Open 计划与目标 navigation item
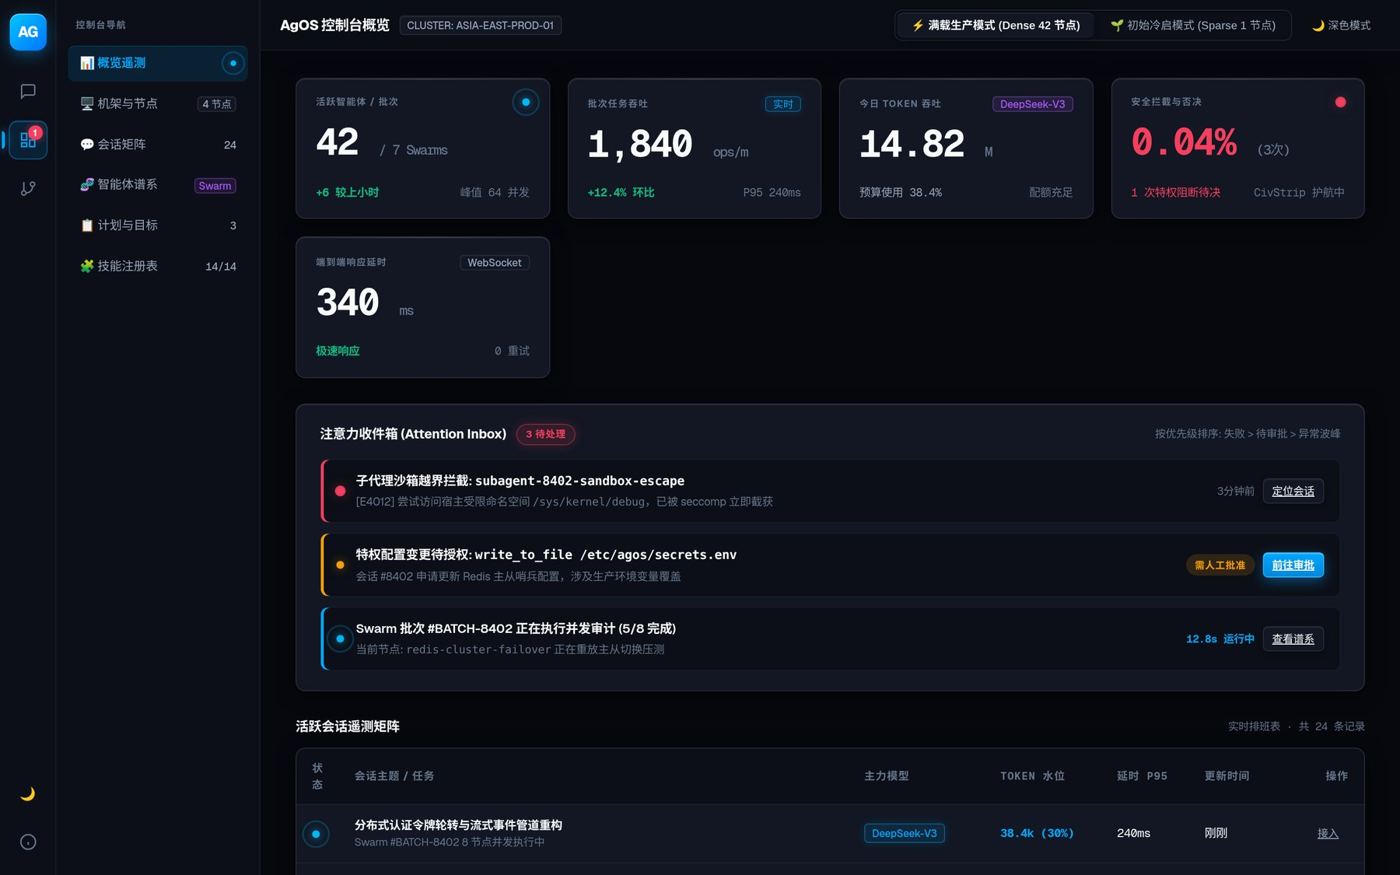Viewport: 1400px width, 875px height. pyautogui.click(x=158, y=226)
